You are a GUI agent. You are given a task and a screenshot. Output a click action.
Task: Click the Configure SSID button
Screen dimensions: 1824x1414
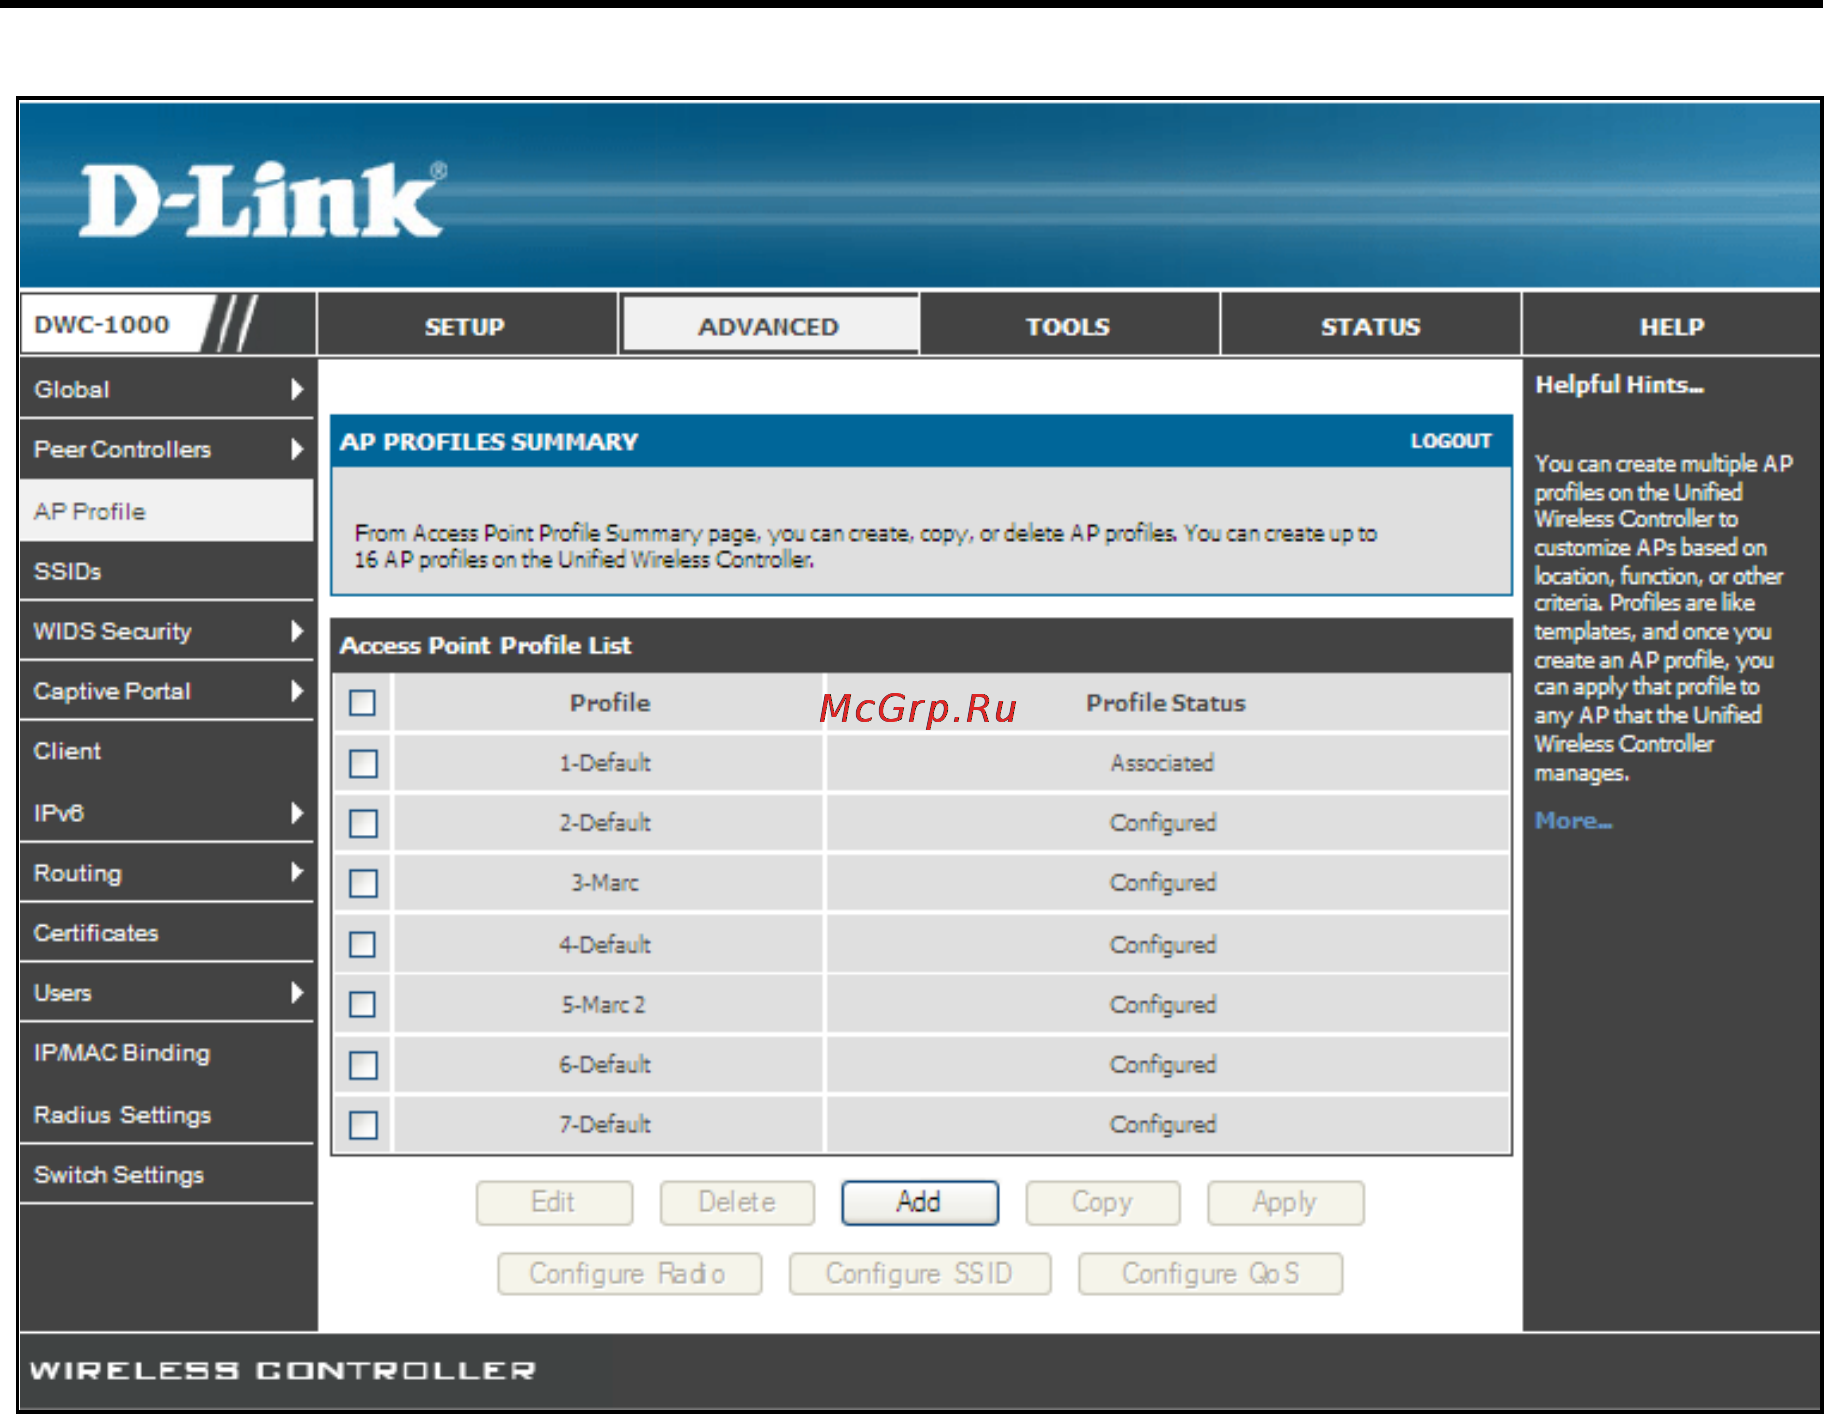(x=920, y=1274)
